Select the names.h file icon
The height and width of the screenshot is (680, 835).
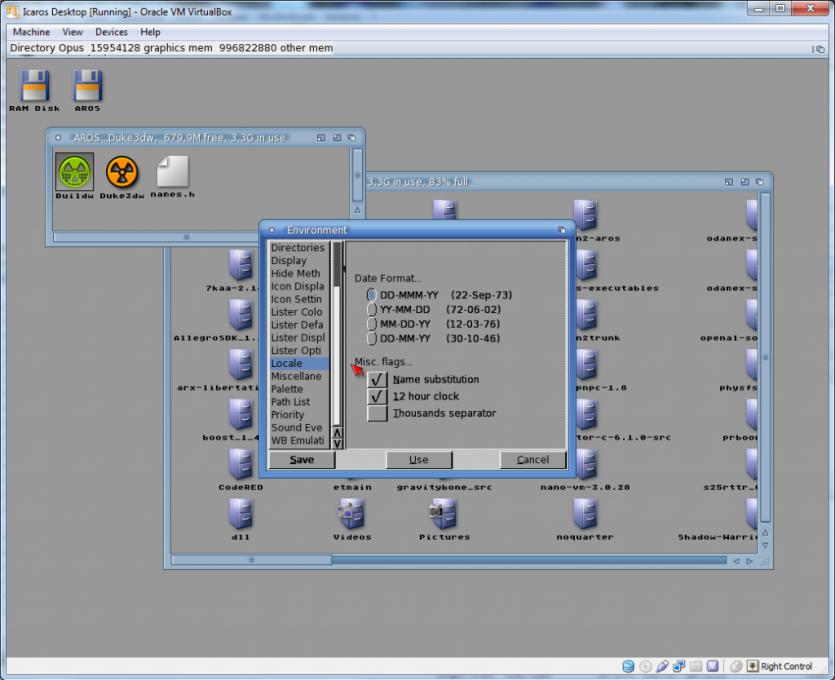[172, 172]
